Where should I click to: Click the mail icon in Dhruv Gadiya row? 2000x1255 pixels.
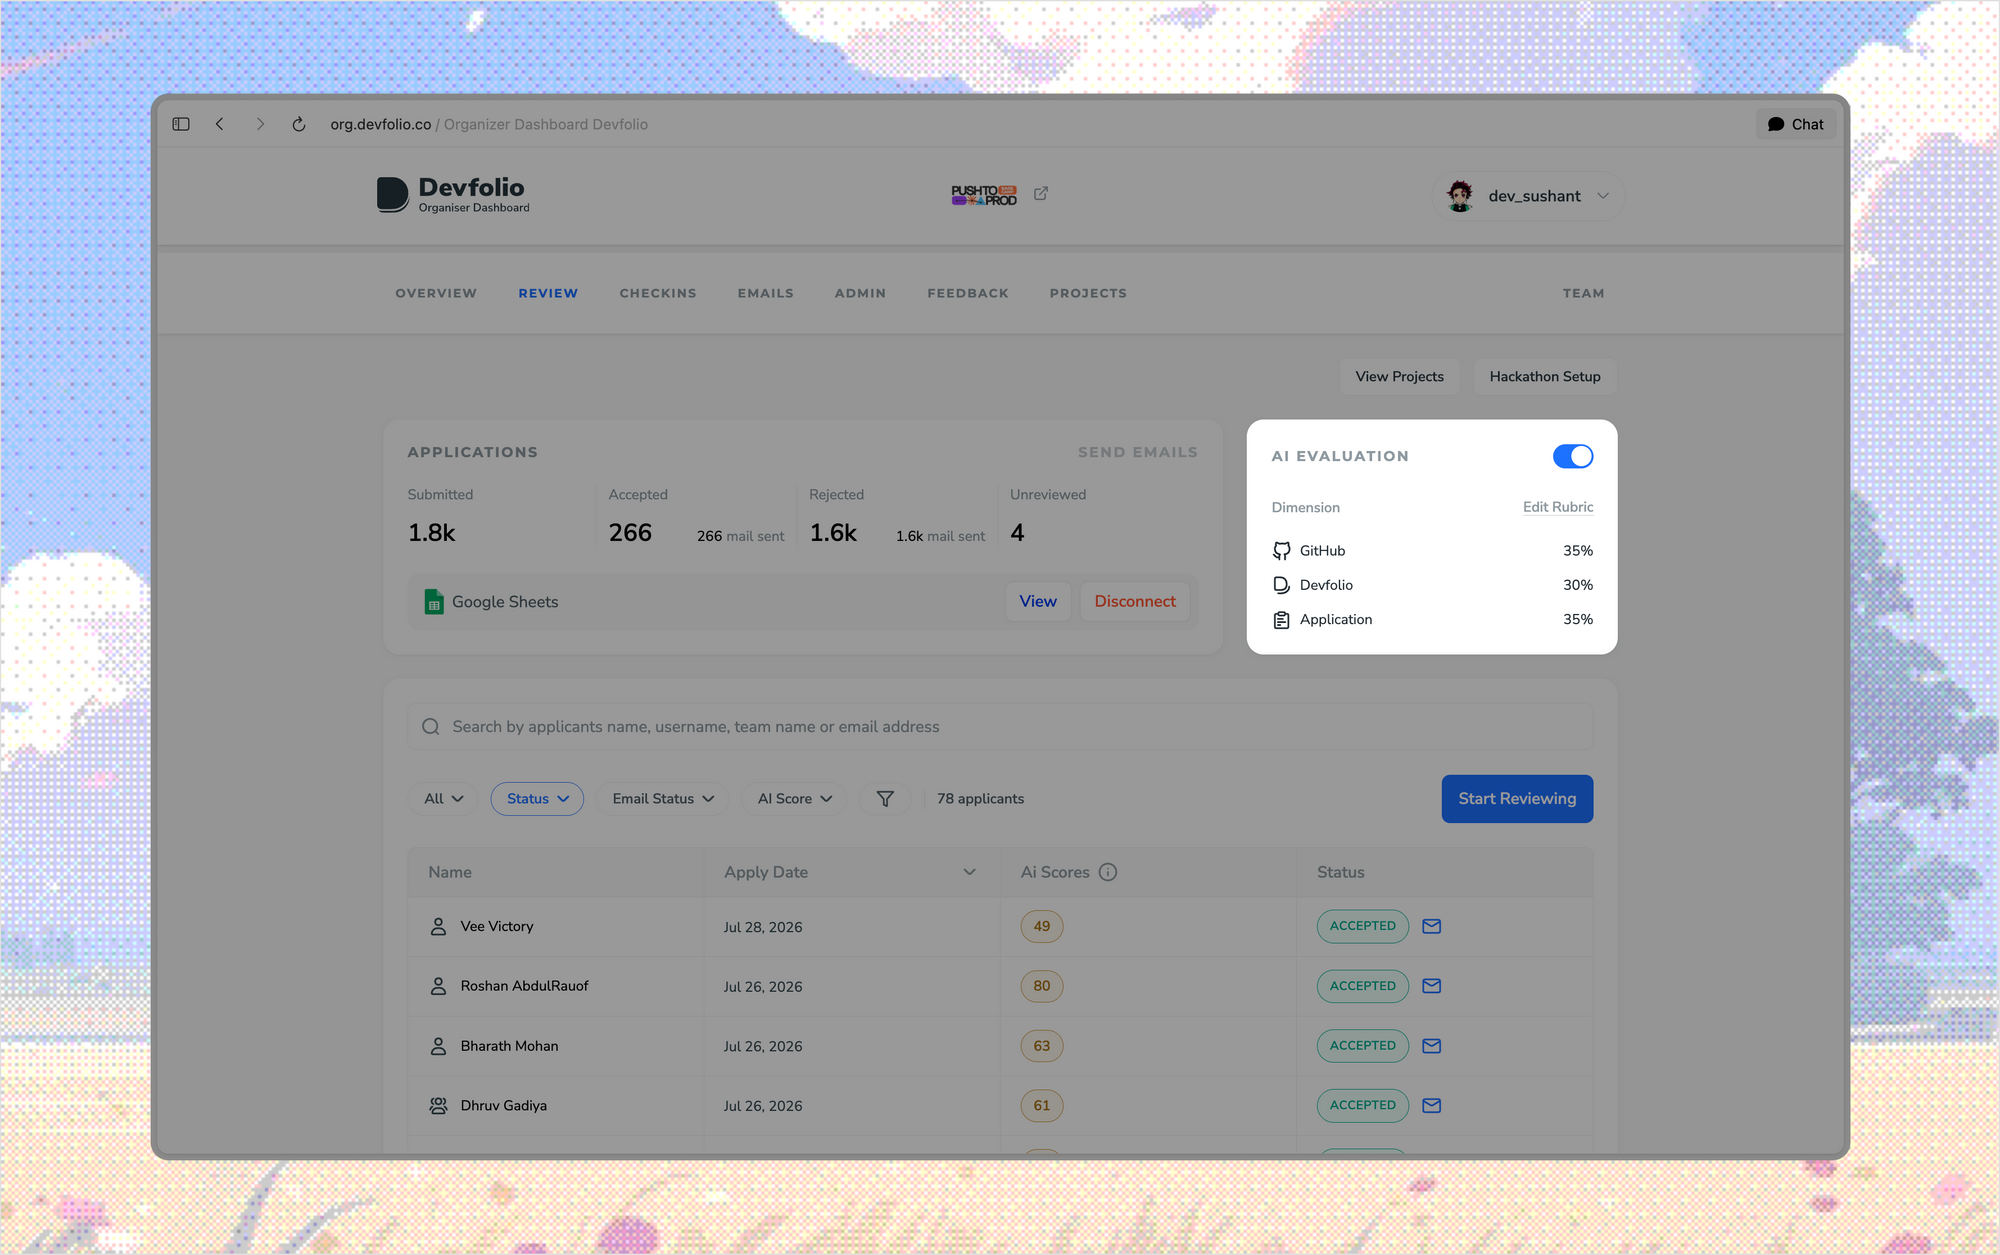tap(1432, 1106)
